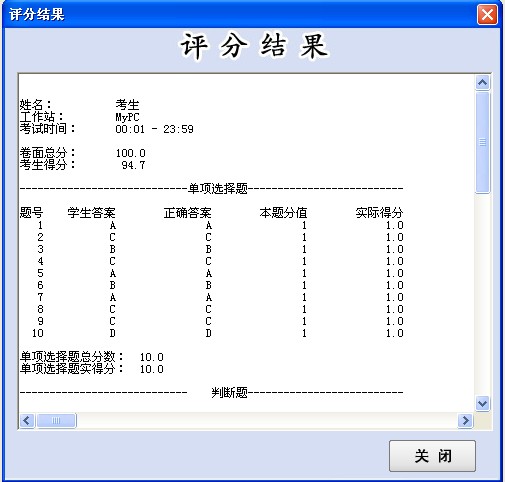Click the 单项选择题 section heading
Image resolution: width=505 pixels, height=482 pixels.
218,189
